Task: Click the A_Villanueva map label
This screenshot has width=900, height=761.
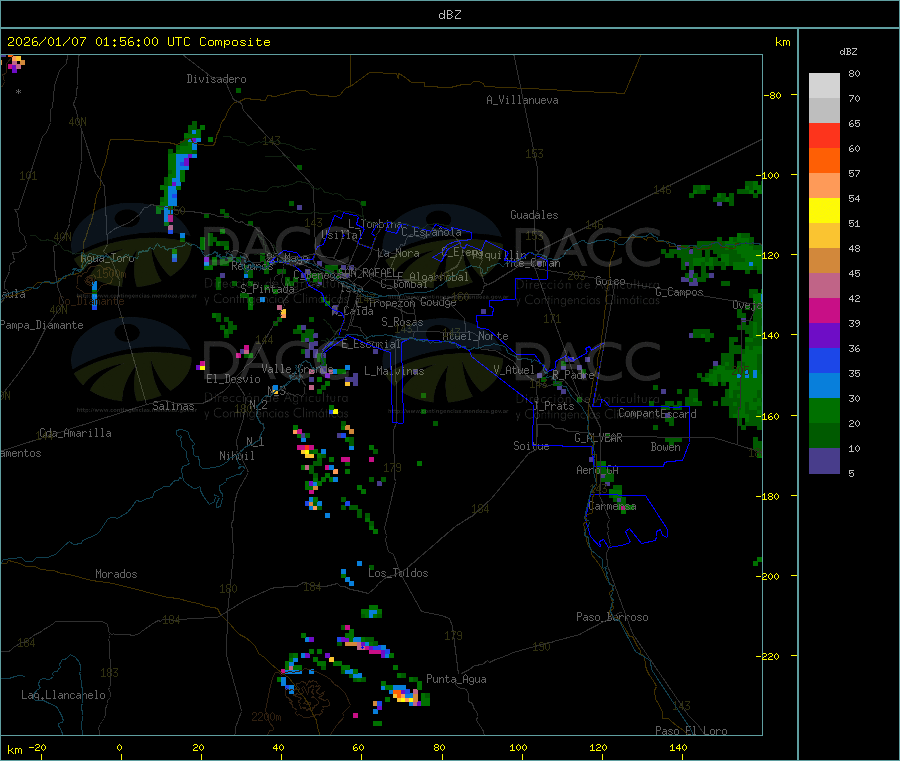Action: (x=522, y=100)
